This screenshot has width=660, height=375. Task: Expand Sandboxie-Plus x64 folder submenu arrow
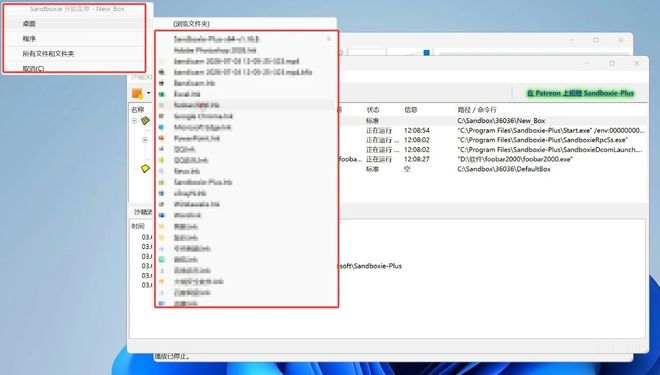pos(329,39)
